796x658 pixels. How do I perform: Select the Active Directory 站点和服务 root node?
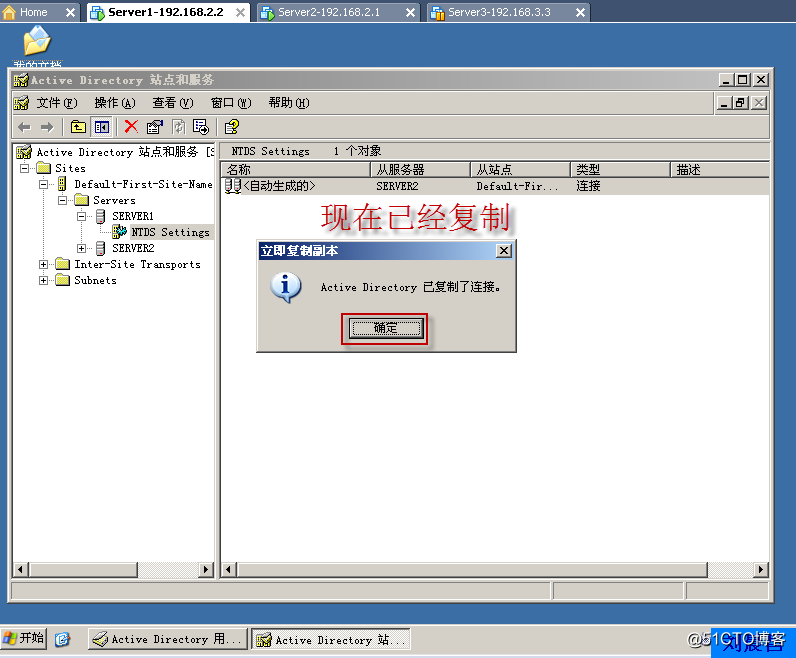click(125, 152)
